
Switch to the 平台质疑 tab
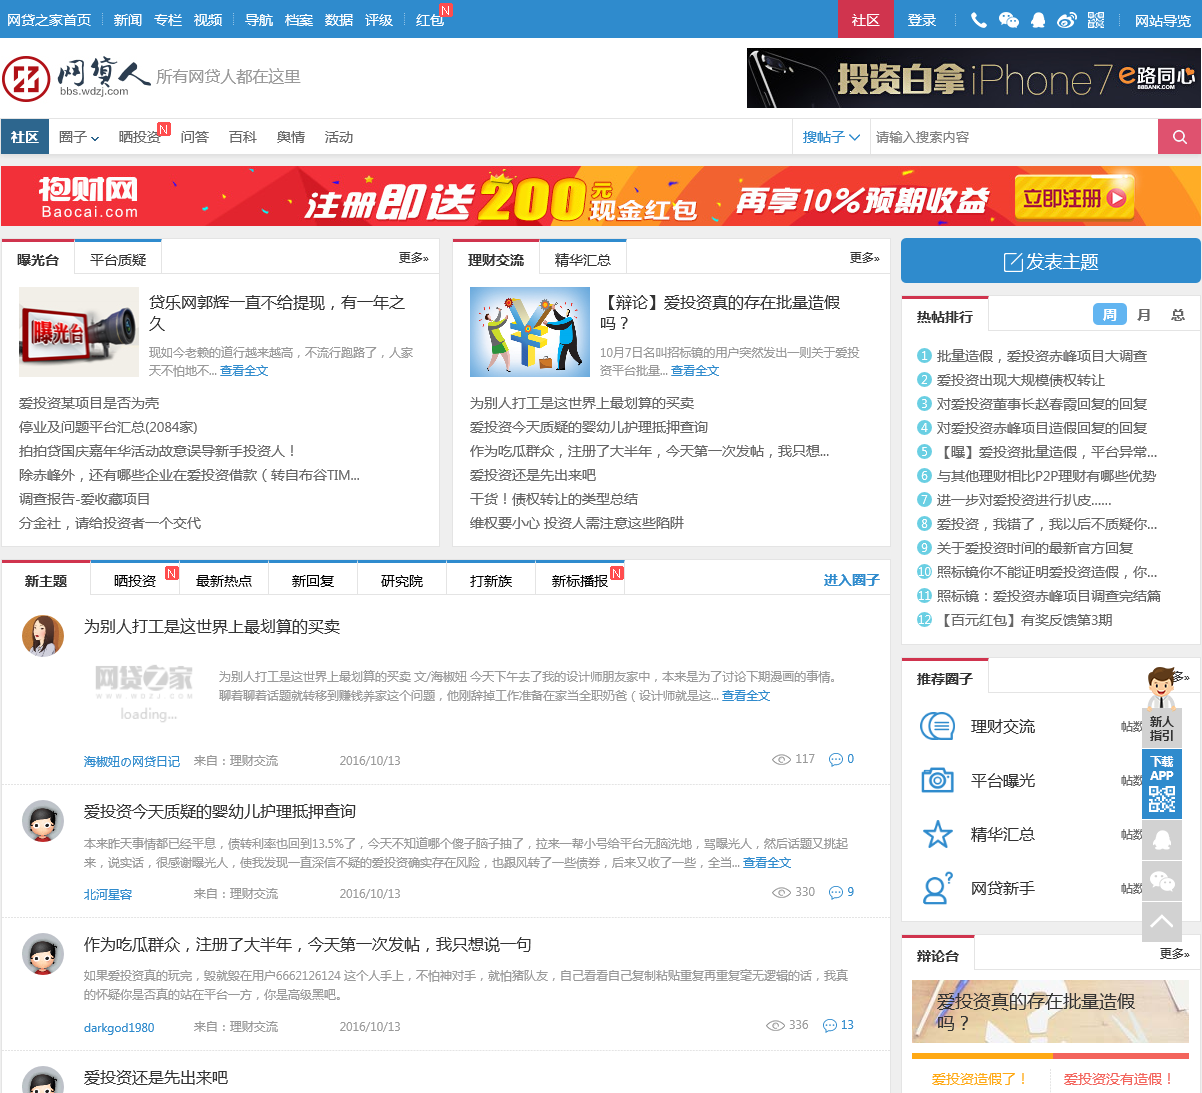pyautogui.click(x=118, y=259)
